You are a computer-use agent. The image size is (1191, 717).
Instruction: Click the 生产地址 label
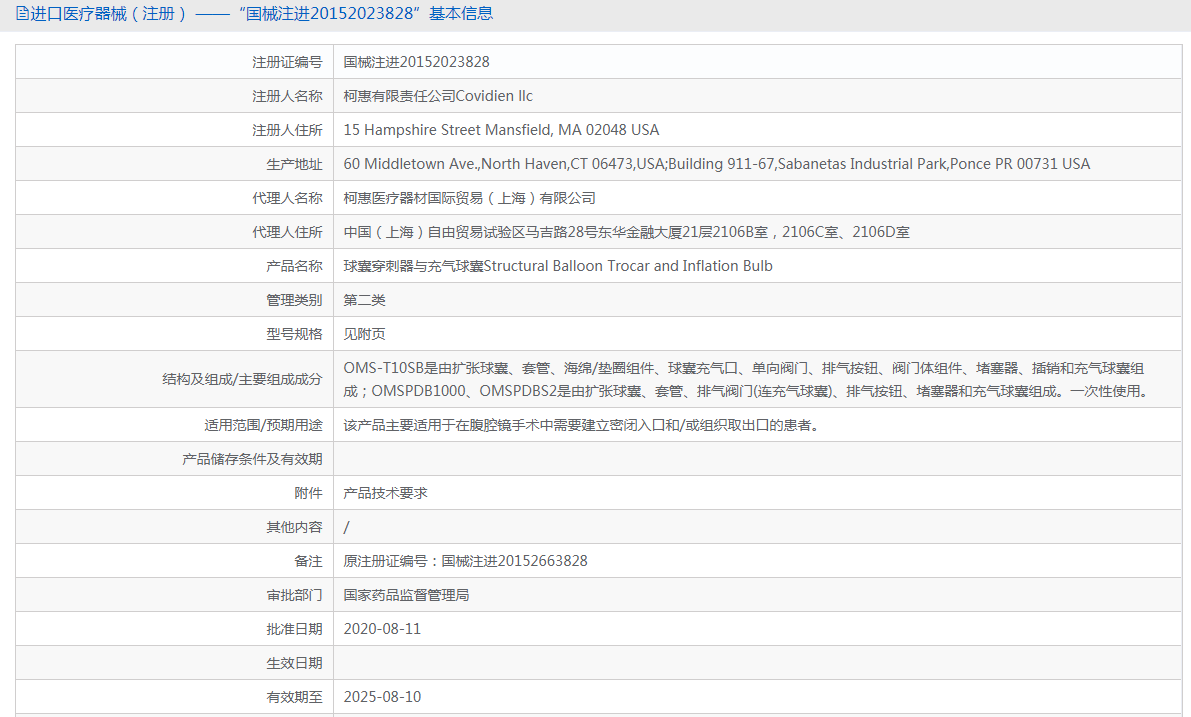(294, 165)
